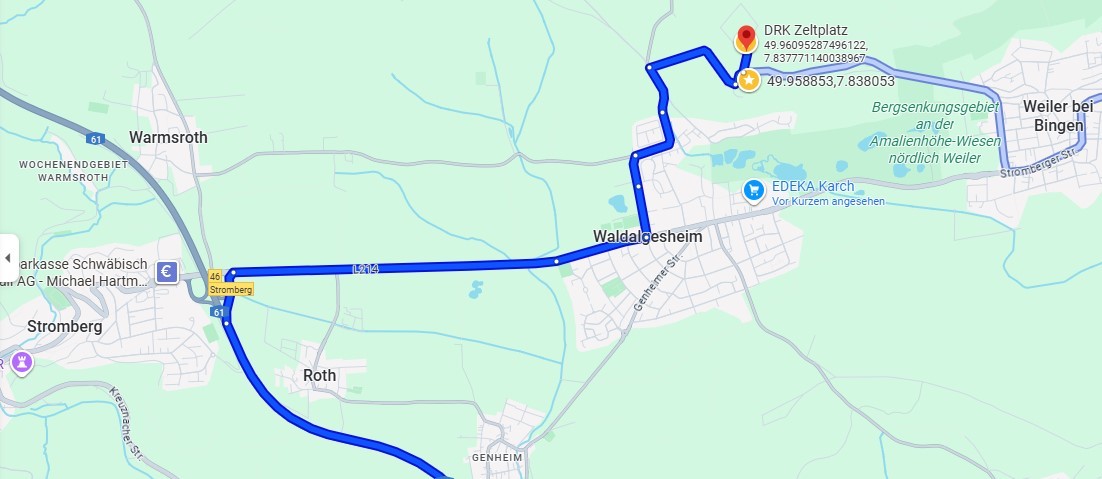Click the Weiler bei Bingen town label

1058,116
